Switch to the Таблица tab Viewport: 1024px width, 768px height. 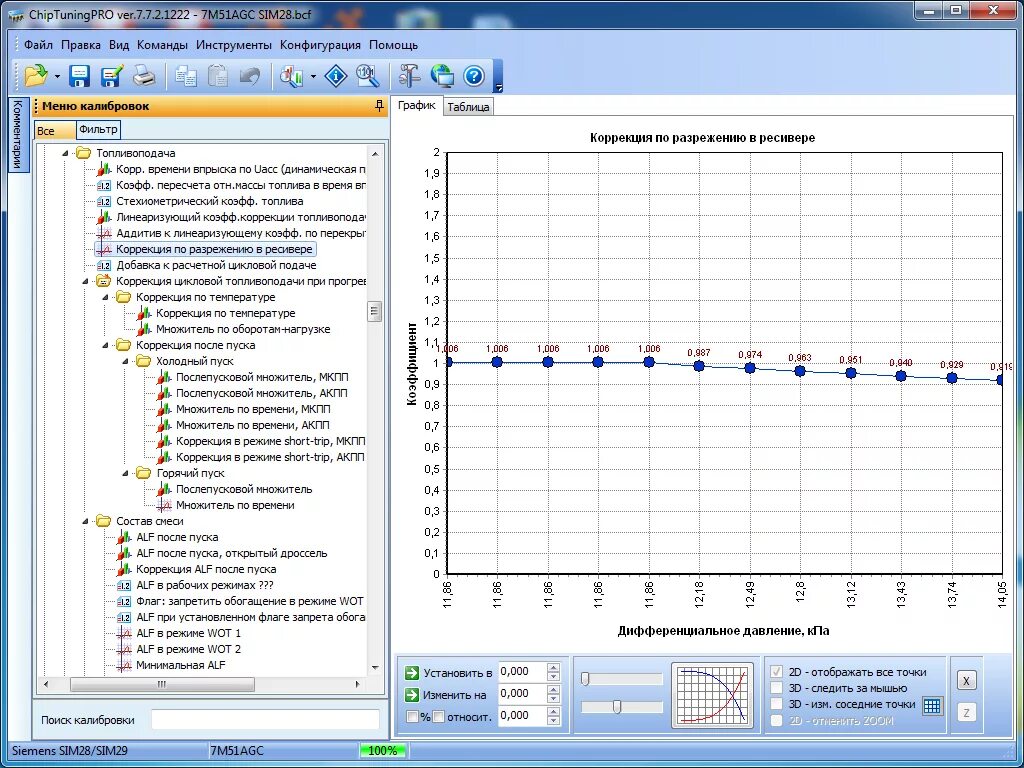click(468, 108)
